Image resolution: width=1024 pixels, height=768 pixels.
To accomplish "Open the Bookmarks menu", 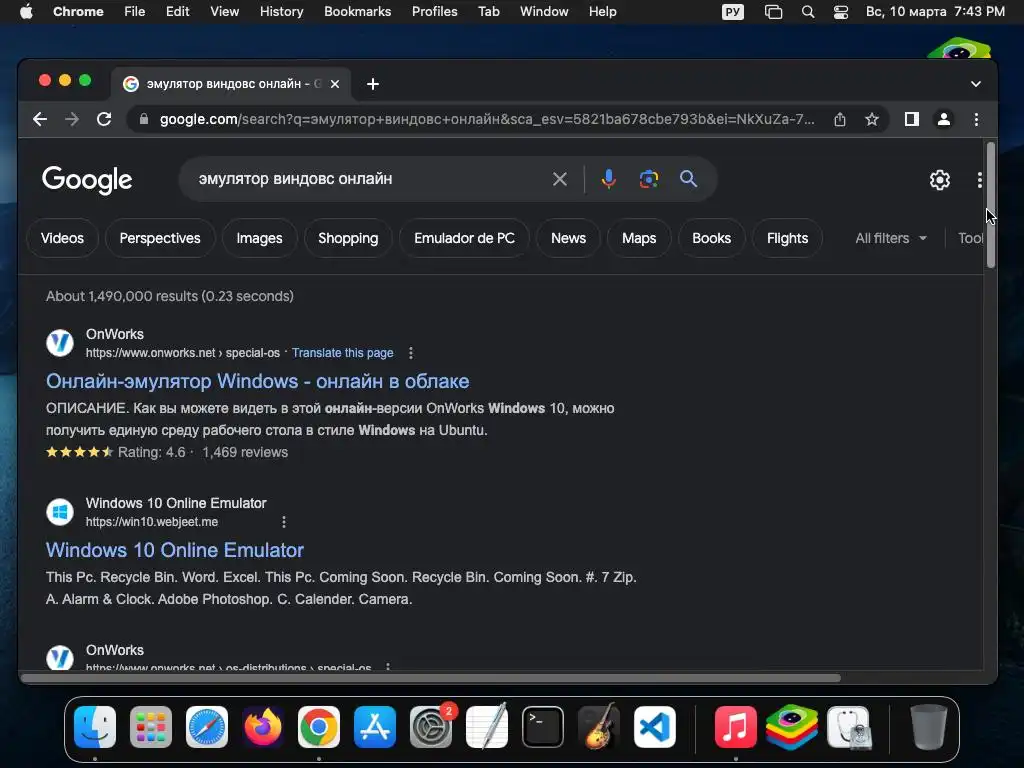I will (357, 12).
